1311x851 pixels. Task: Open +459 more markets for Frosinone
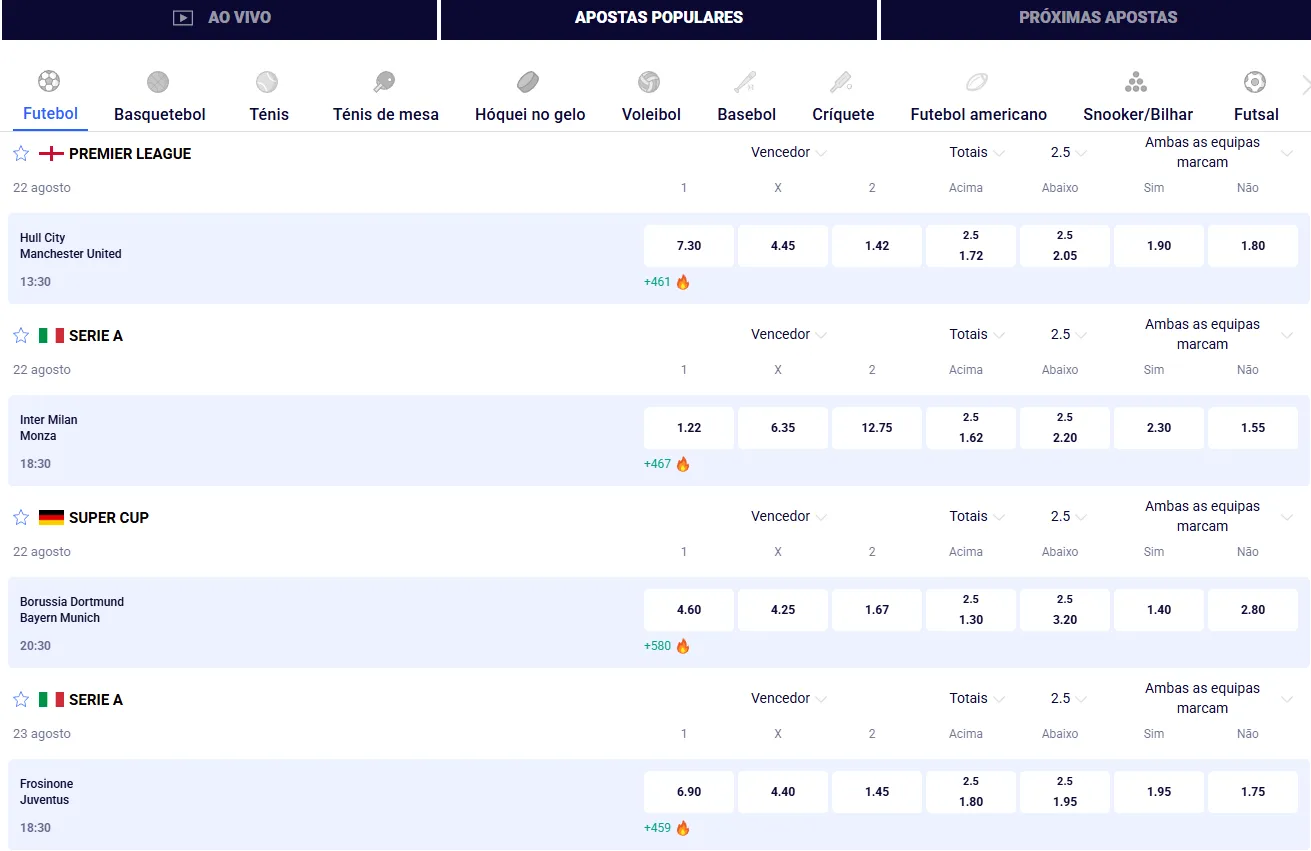657,828
